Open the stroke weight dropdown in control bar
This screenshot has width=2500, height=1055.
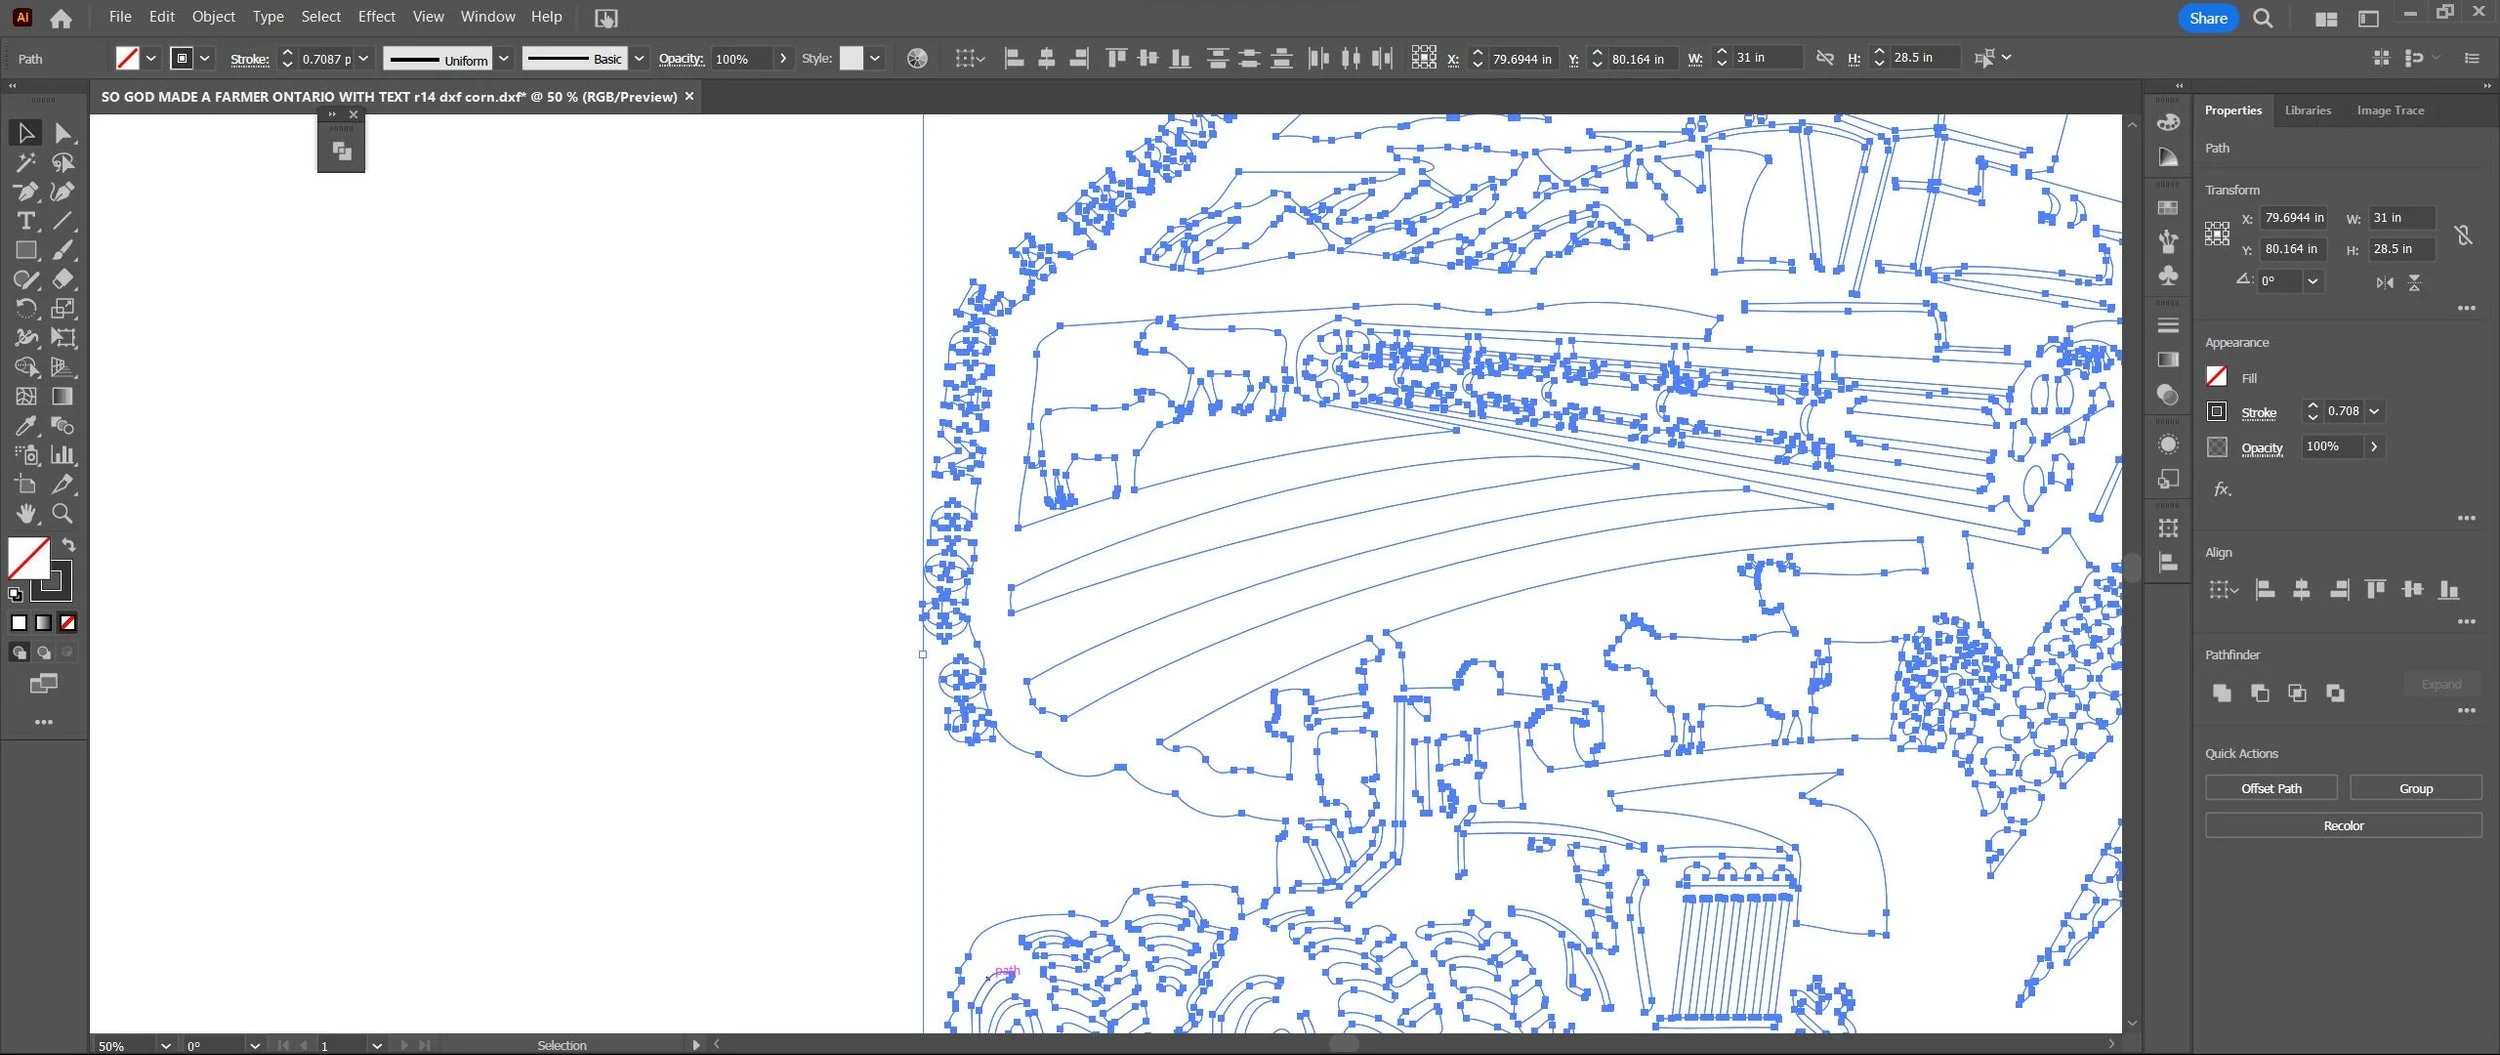tap(364, 58)
